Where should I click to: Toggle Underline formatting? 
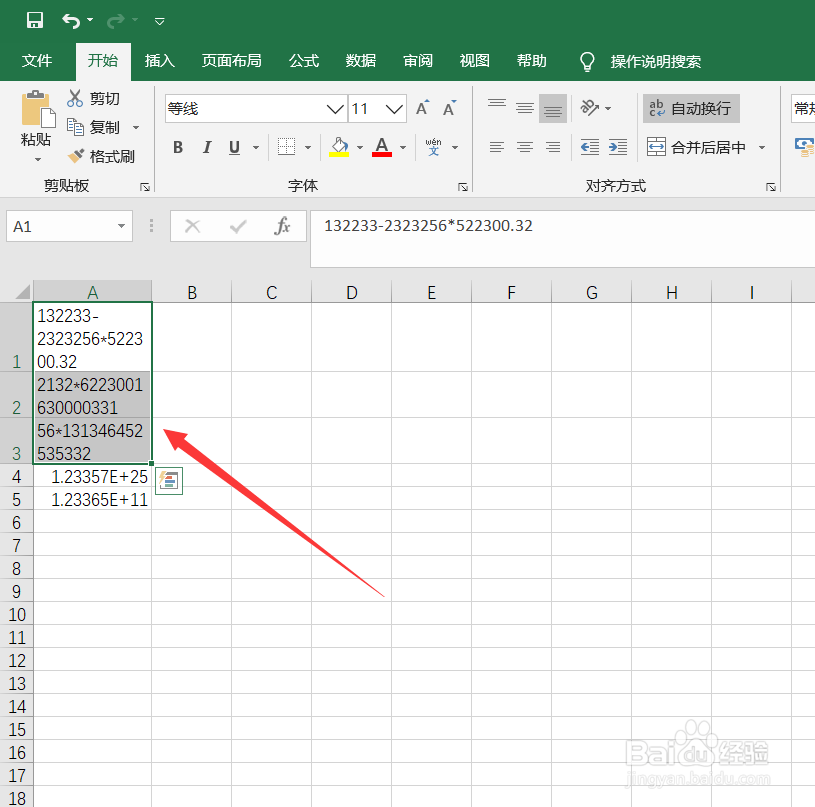234,148
